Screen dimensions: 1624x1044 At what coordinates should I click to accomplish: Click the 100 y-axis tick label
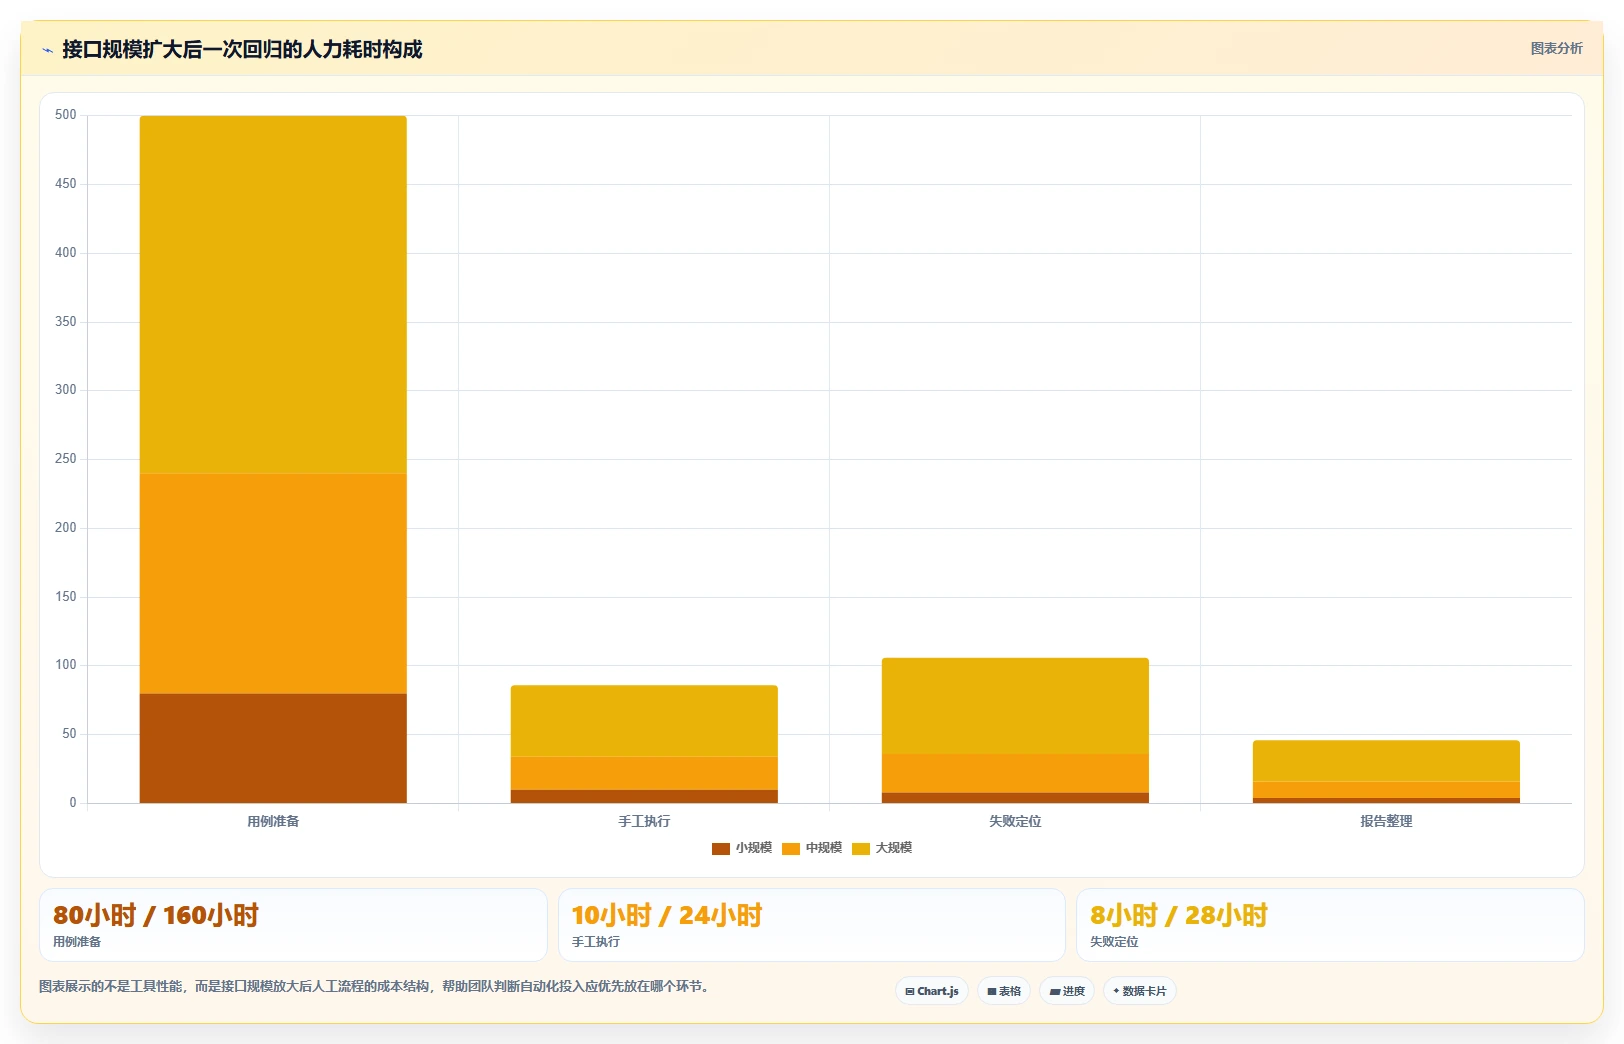[66, 665]
